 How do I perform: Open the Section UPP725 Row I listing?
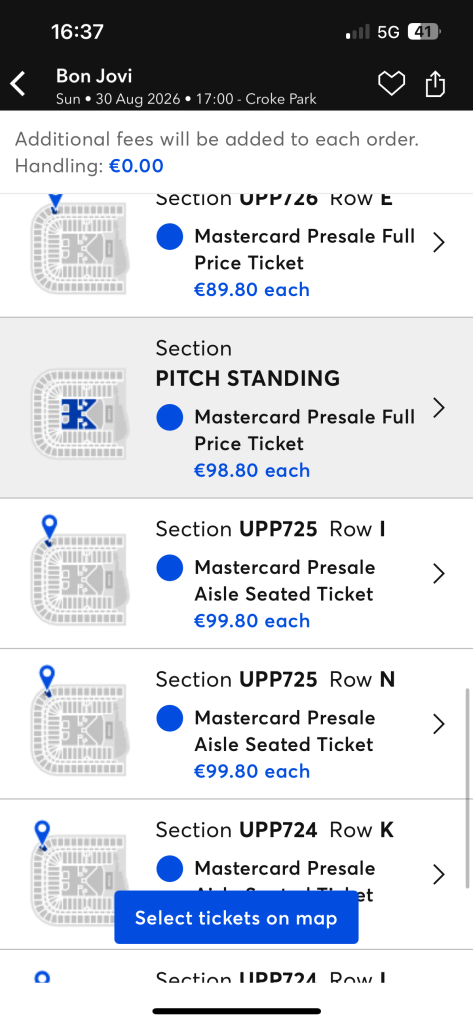point(236,574)
